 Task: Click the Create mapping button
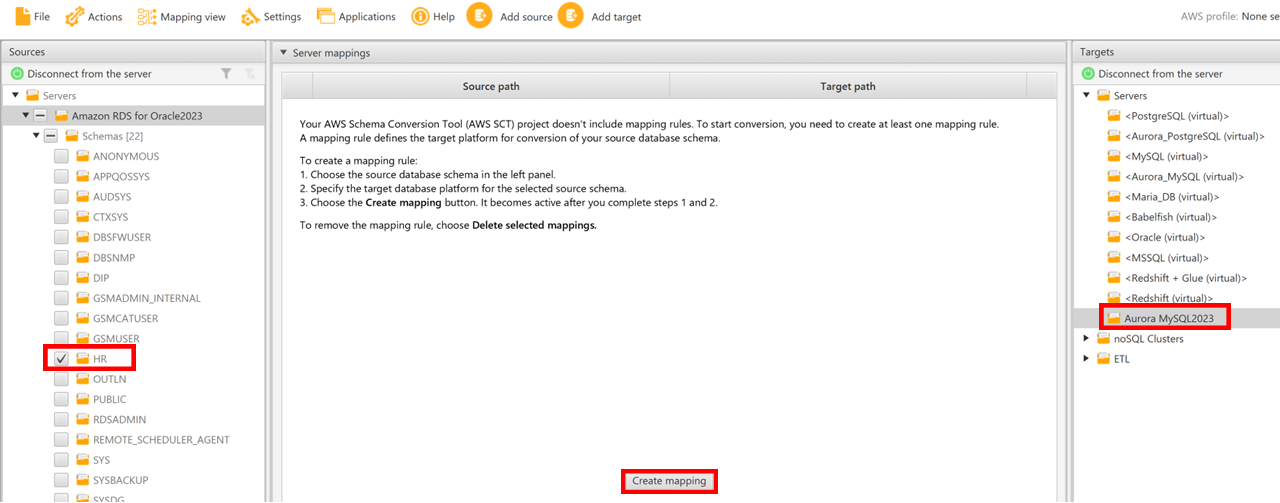pos(669,481)
